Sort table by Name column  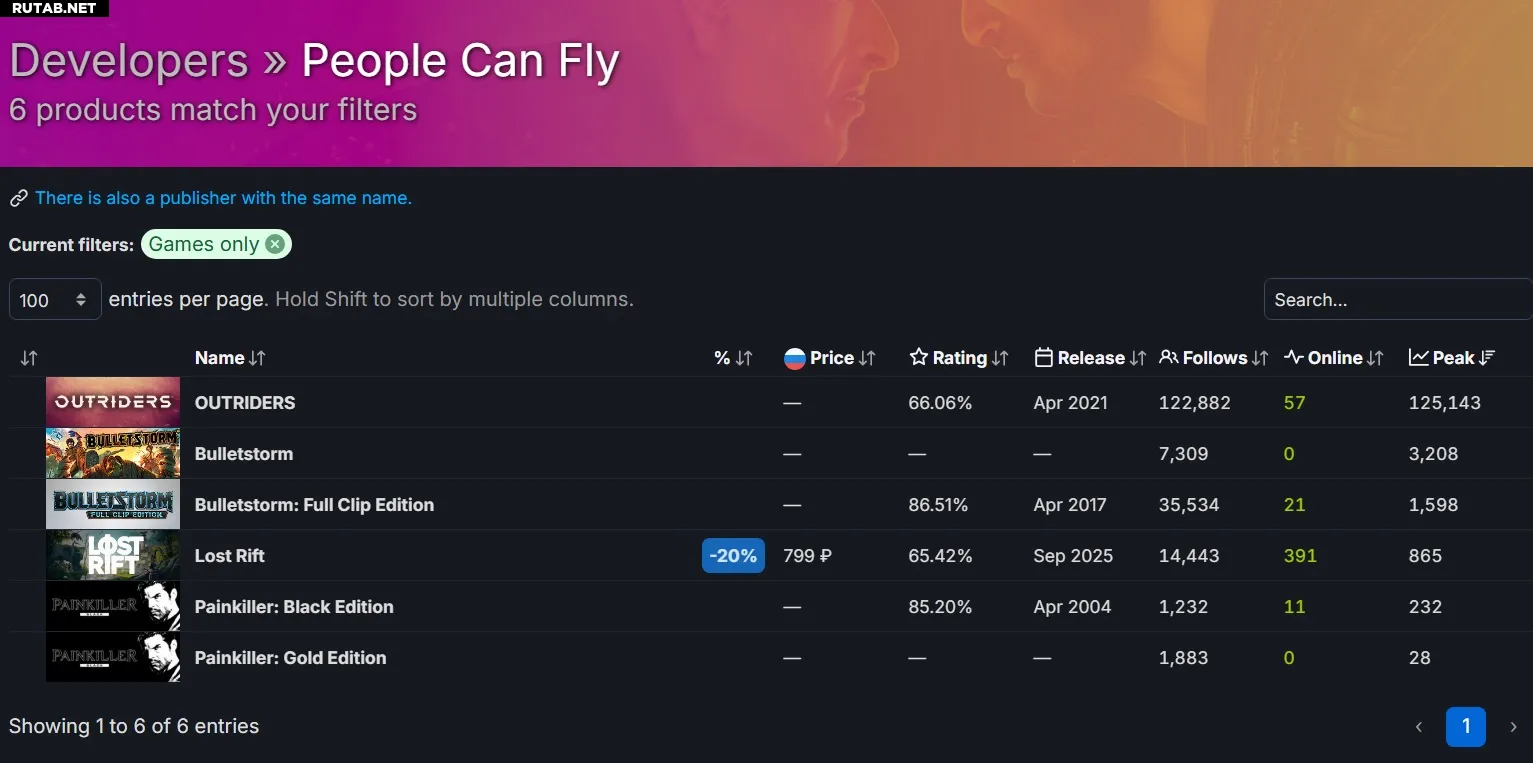[230, 358]
